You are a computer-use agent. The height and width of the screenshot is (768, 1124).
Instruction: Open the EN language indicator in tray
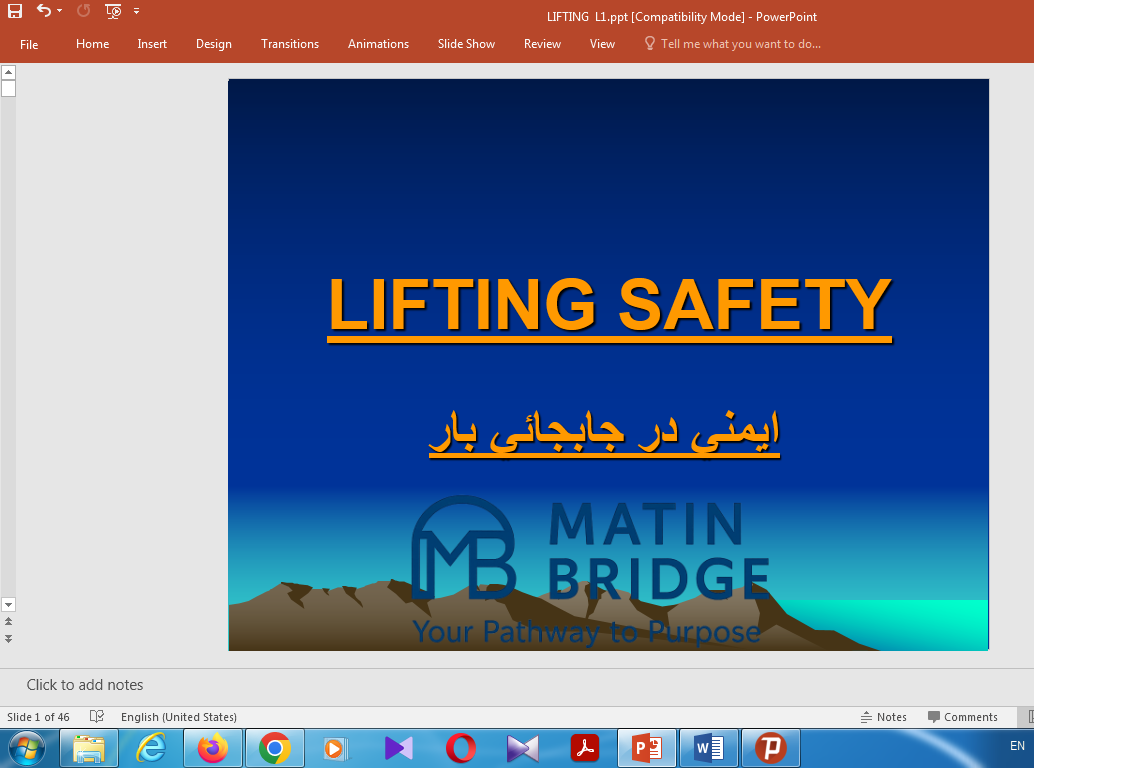(x=1017, y=746)
